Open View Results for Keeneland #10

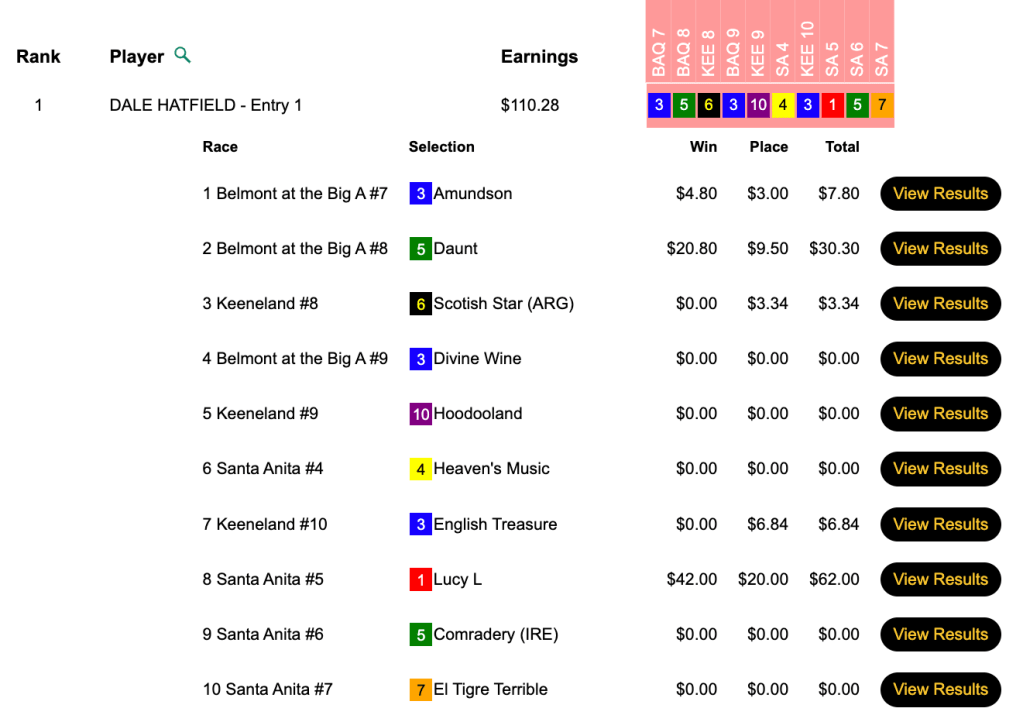click(940, 524)
